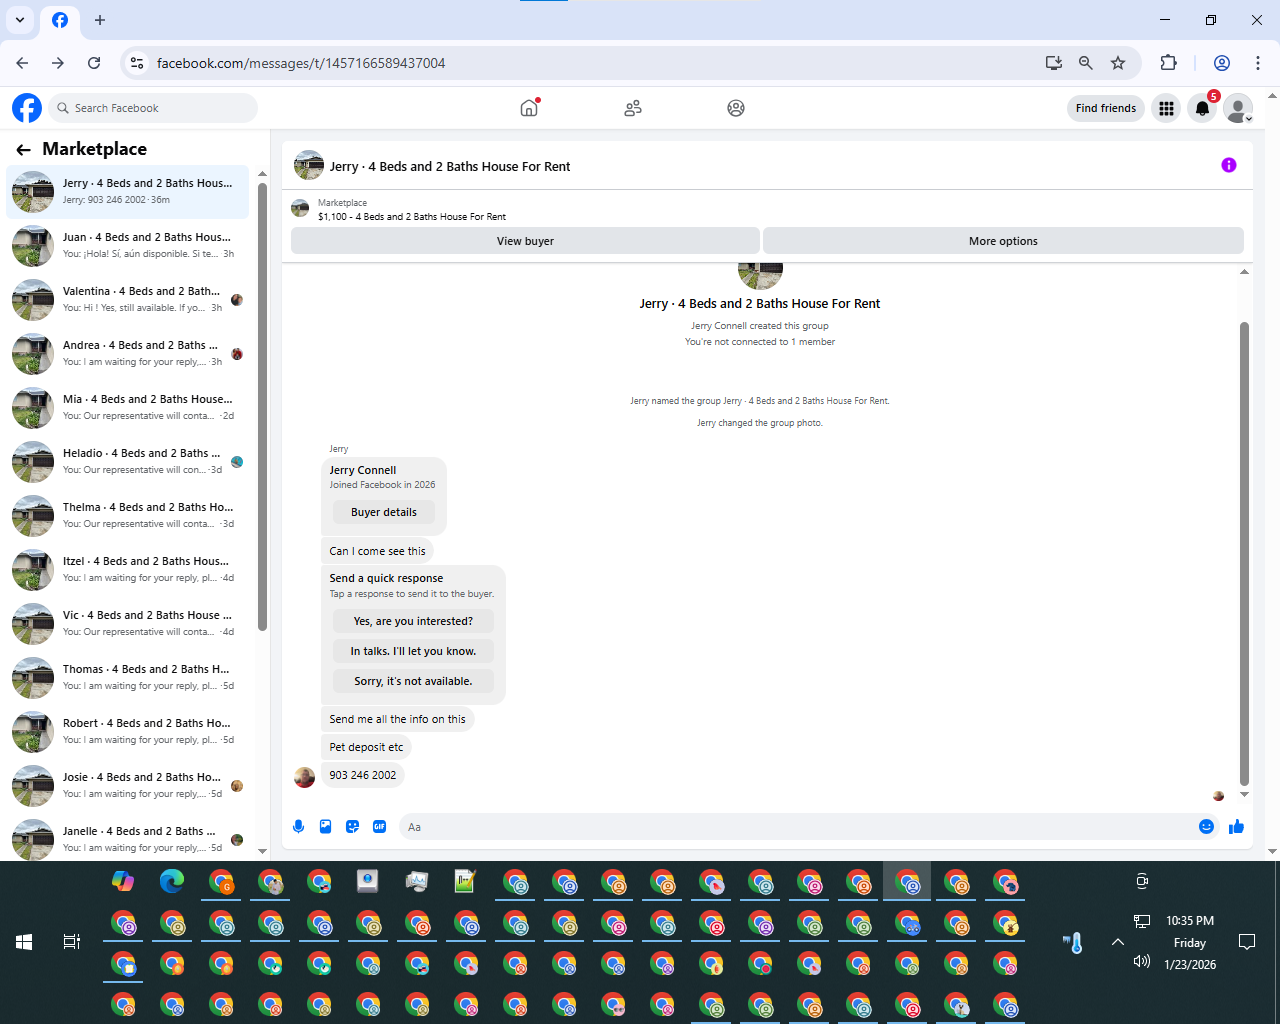Image resolution: width=1280 pixels, height=1024 pixels.
Task: Open Andrea conversation in list
Action: (x=128, y=353)
